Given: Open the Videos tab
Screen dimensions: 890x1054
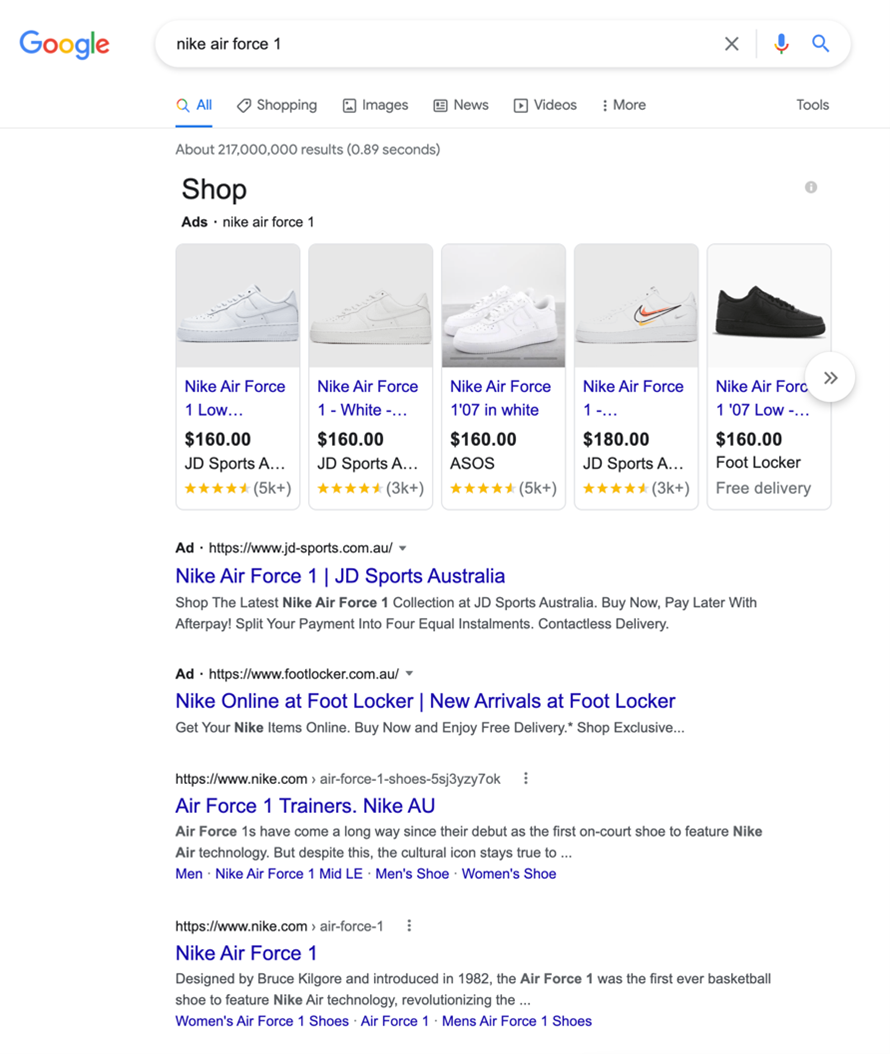Looking at the screenshot, I should [545, 105].
